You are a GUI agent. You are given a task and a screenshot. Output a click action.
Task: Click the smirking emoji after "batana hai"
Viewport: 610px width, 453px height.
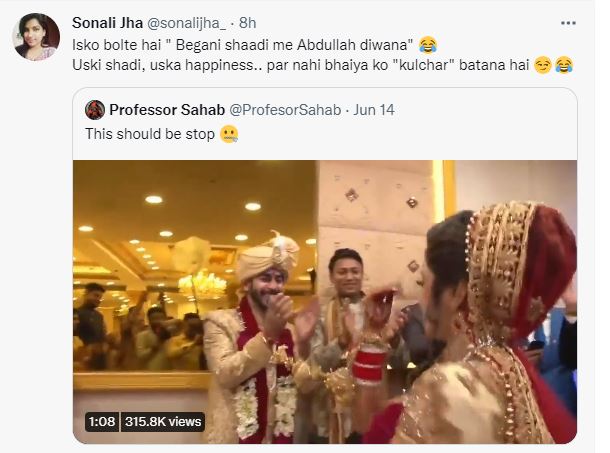(542, 65)
